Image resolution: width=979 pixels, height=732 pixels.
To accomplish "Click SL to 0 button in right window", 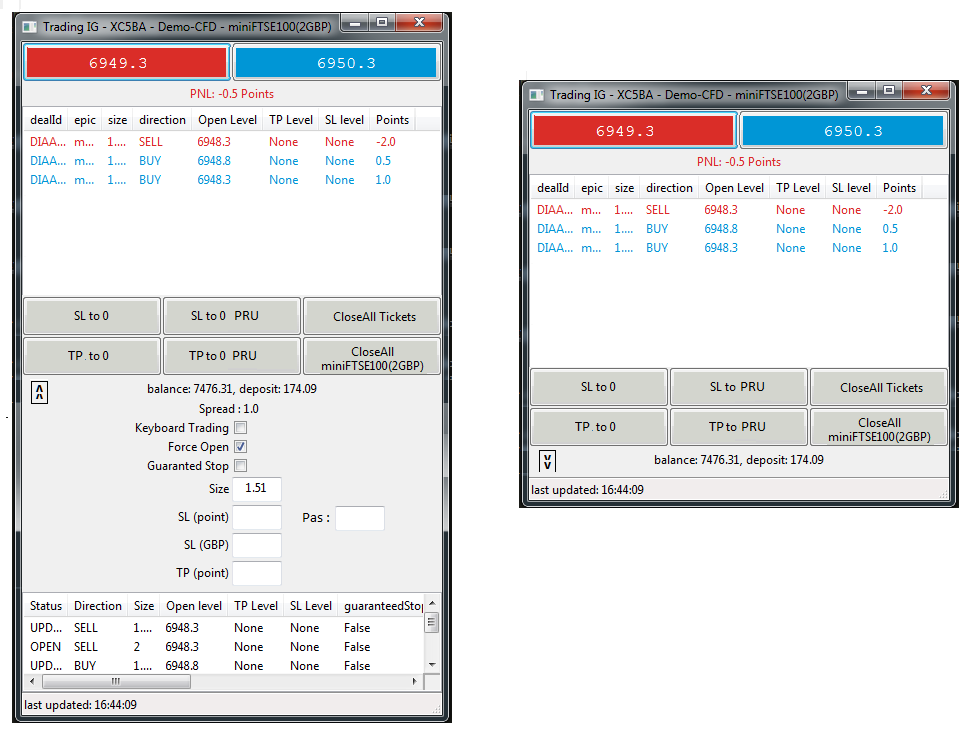I will (599, 387).
